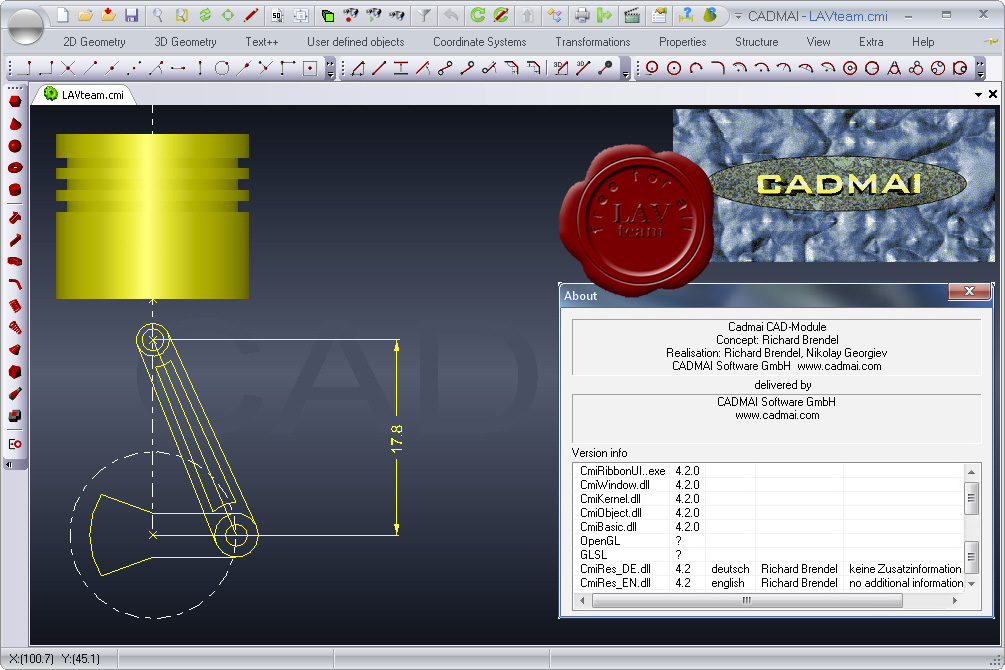
Task: Open the quick access toolbar customize dropdown
Action: pyautogui.click(x=738, y=16)
